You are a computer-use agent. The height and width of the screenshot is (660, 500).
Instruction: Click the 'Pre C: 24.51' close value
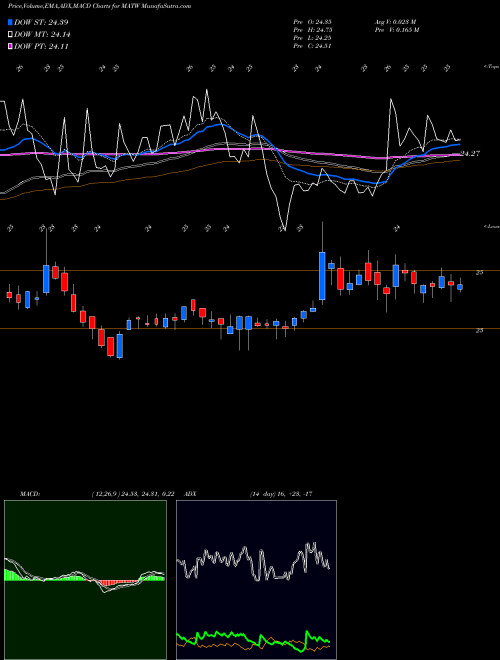click(x=313, y=46)
